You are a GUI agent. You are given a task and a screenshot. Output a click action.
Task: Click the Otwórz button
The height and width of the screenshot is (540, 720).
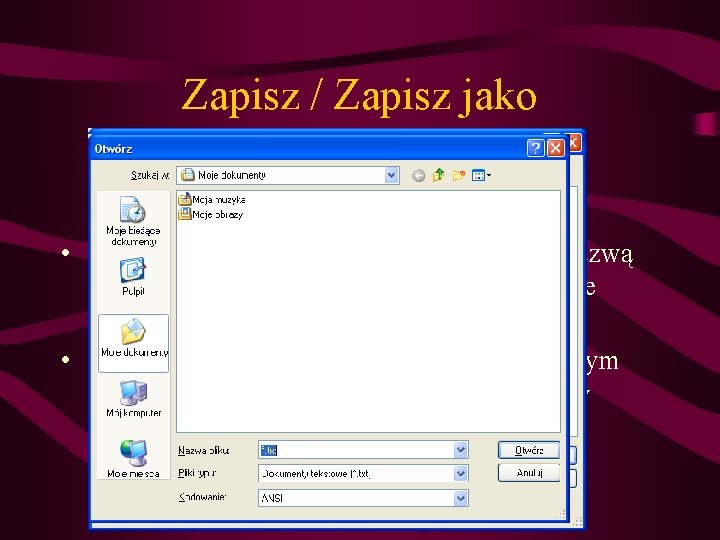[x=529, y=450]
